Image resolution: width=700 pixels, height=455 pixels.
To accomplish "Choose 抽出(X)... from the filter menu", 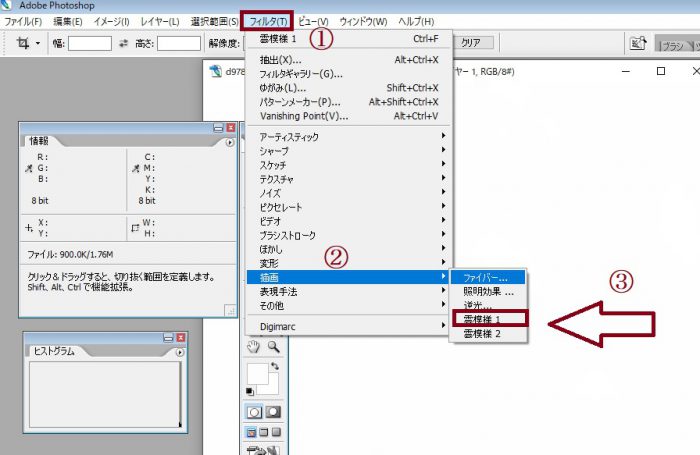I will [x=349, y=60].
